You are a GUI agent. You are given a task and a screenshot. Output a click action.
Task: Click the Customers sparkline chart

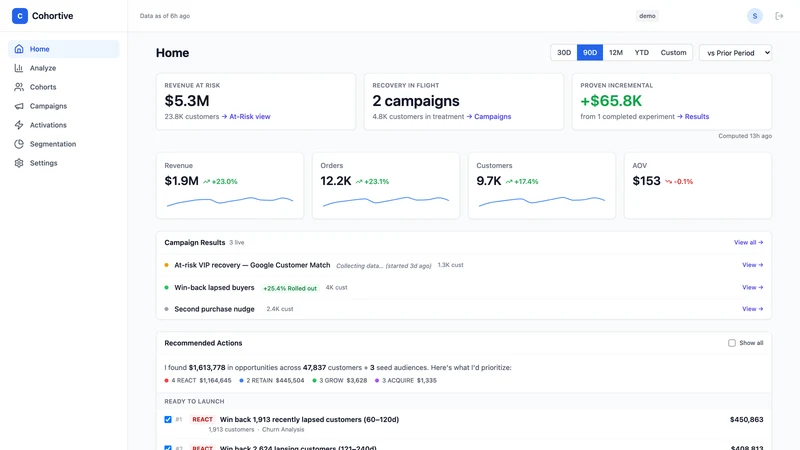pyautogui.click(x=542, y=201)
